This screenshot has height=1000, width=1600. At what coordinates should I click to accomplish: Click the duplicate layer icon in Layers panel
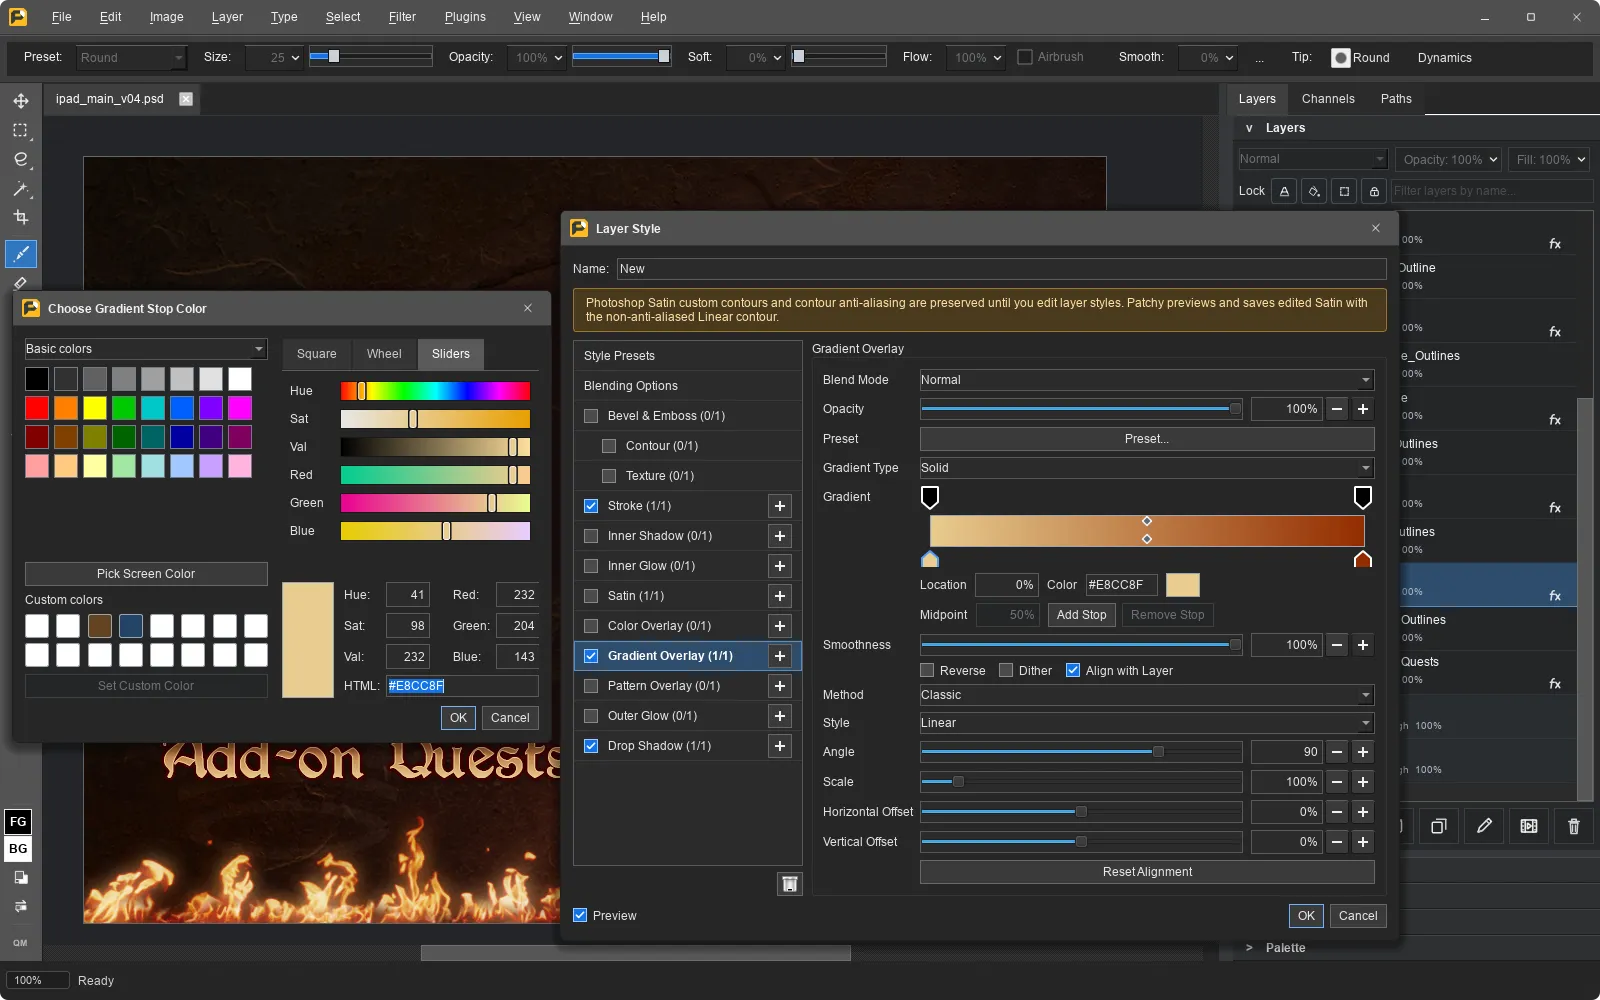pyautogui.click(x=1439, y=826)
